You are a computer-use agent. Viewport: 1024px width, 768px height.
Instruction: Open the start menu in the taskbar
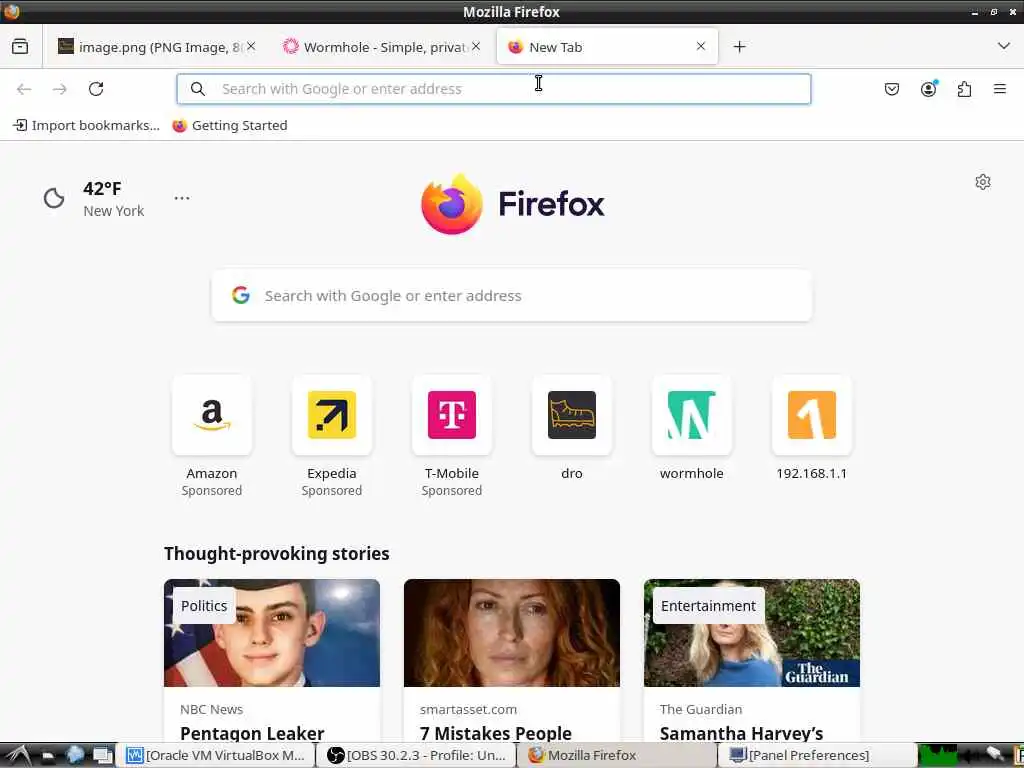pyautogui.click(x=18, y=756)
